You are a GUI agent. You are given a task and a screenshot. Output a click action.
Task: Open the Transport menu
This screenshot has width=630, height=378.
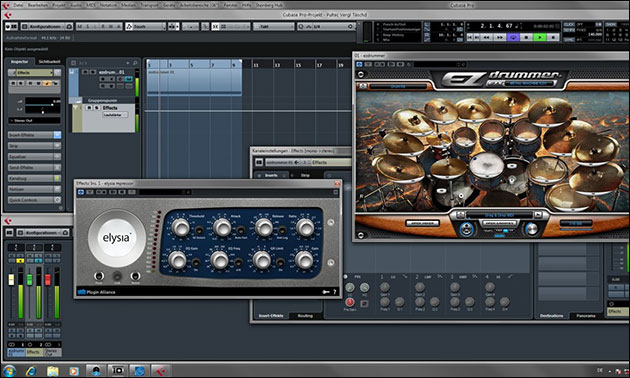click(x=149, y=5)
